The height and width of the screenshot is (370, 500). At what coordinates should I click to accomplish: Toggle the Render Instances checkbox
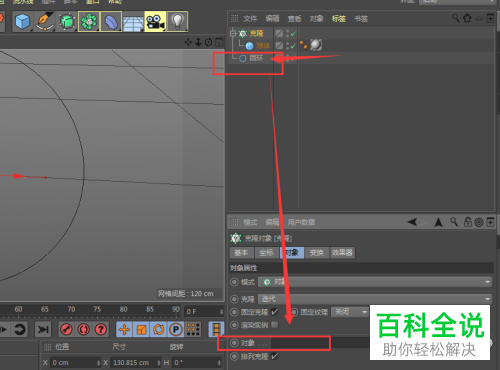coord(274,325)
